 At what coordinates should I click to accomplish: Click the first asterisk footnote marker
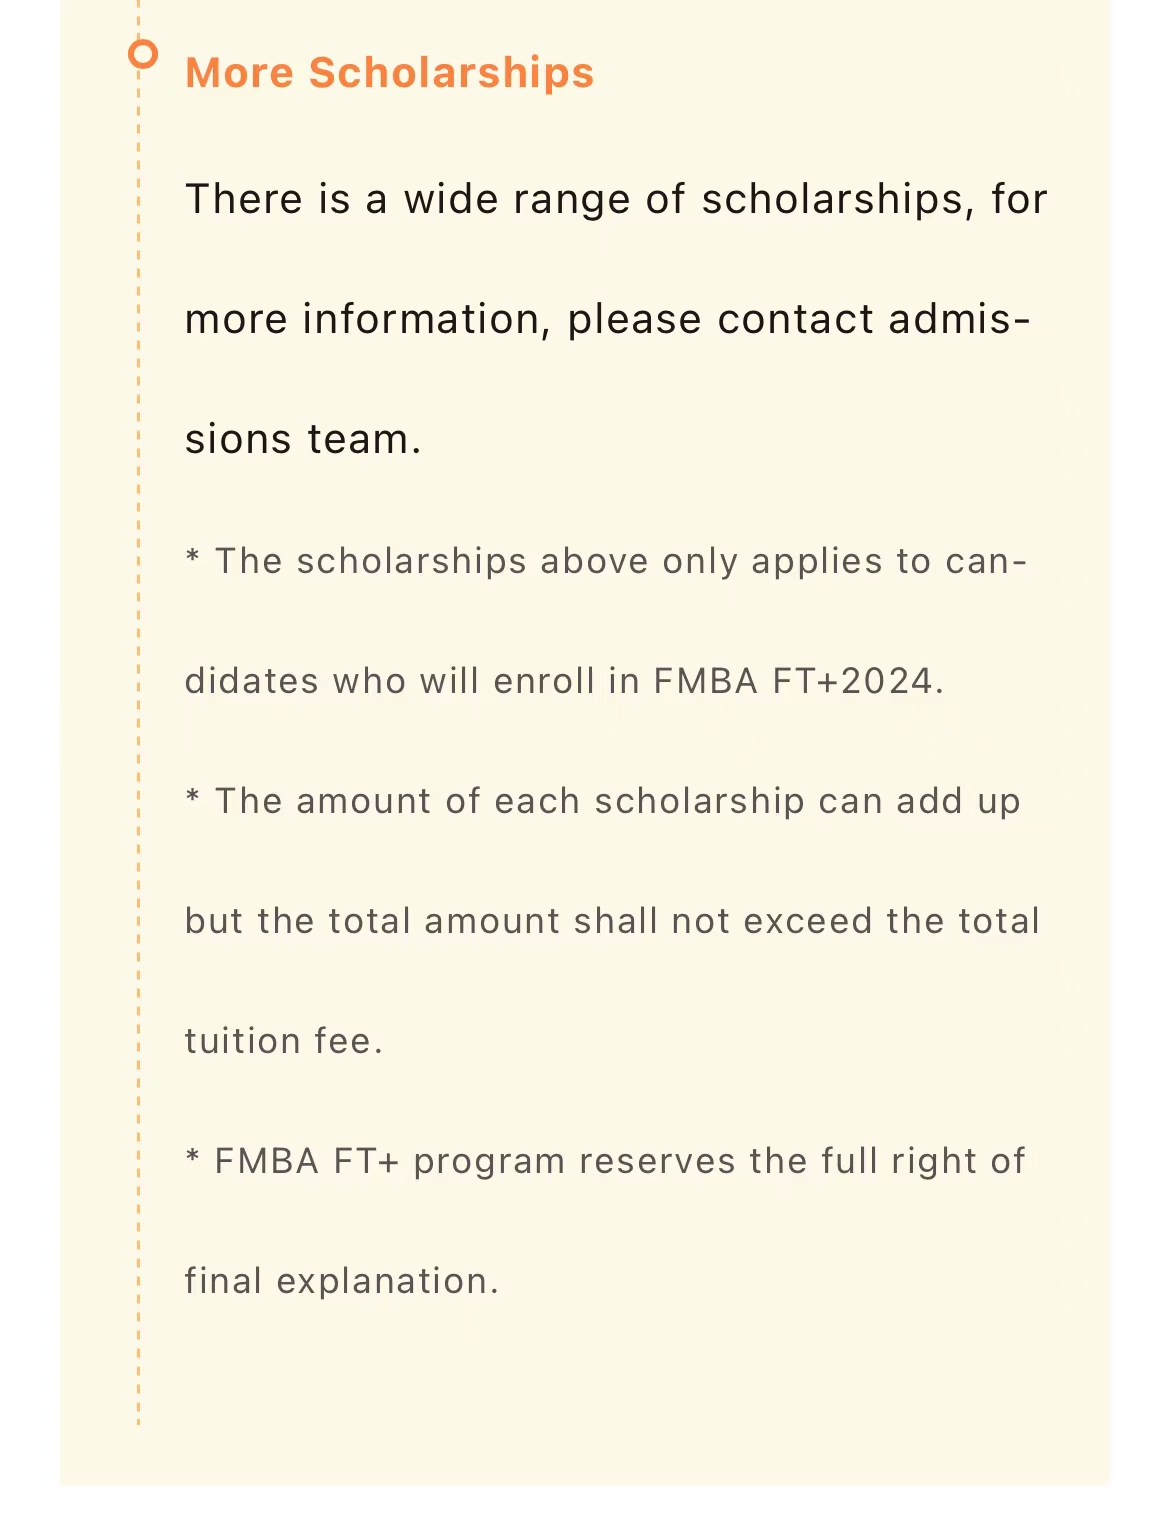[x=193, y=558]
